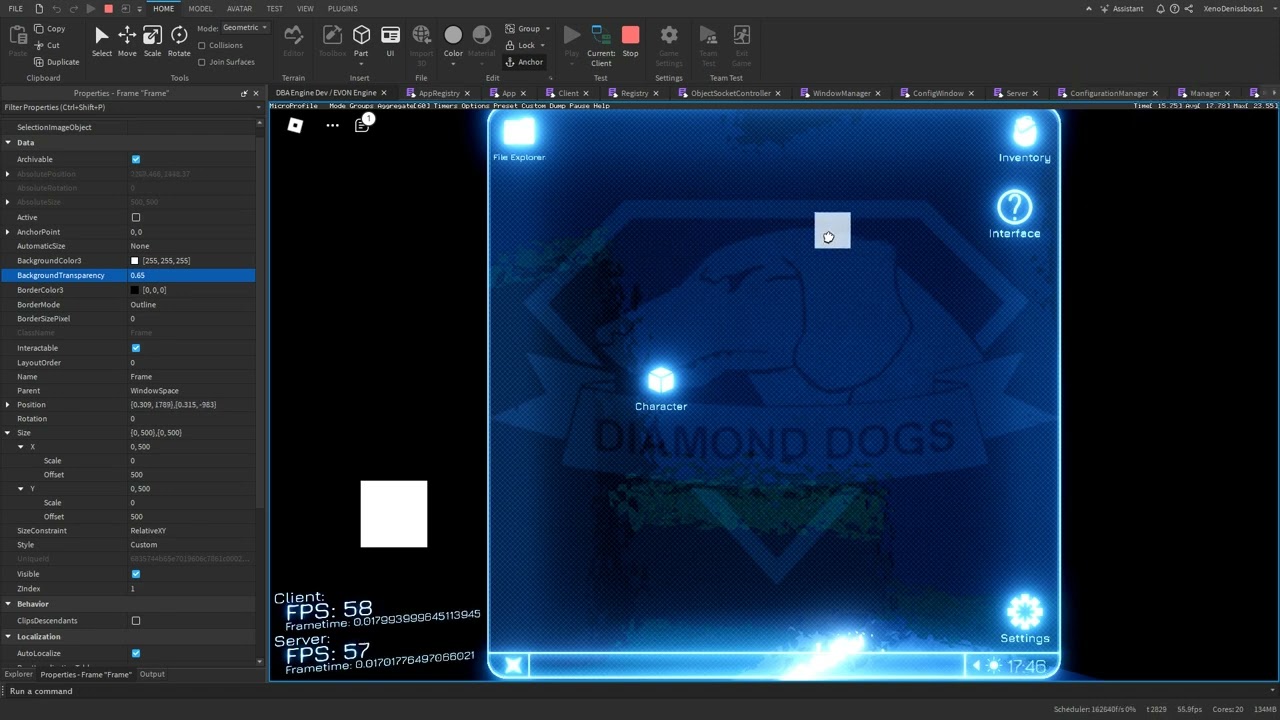Enable the ClipsDescendants checkbox

pos(136,621)
